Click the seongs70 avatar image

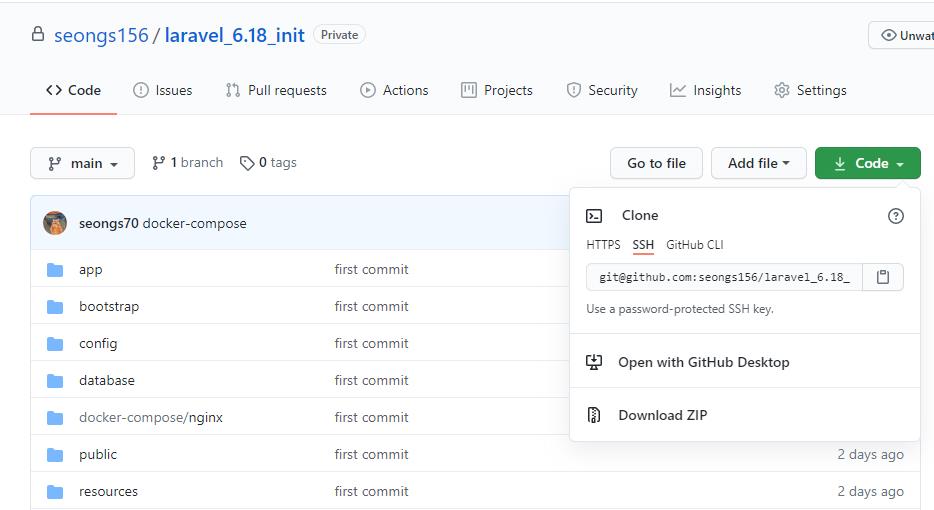tap(55, 223)
